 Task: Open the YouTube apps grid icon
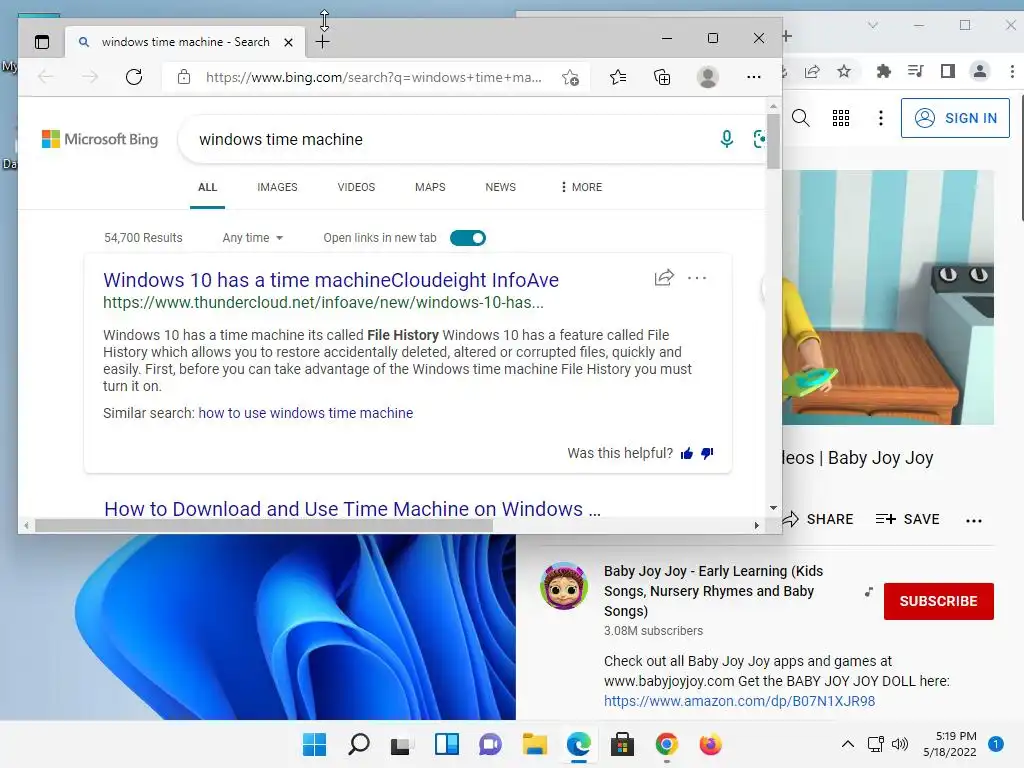point(840,118)
